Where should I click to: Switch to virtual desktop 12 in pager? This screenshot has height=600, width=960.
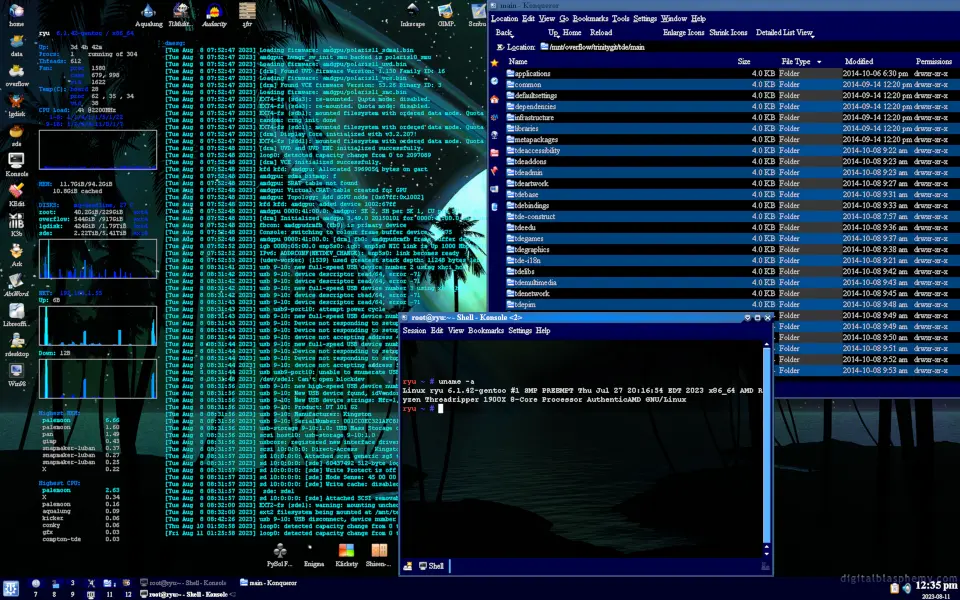tap(127, 594)
